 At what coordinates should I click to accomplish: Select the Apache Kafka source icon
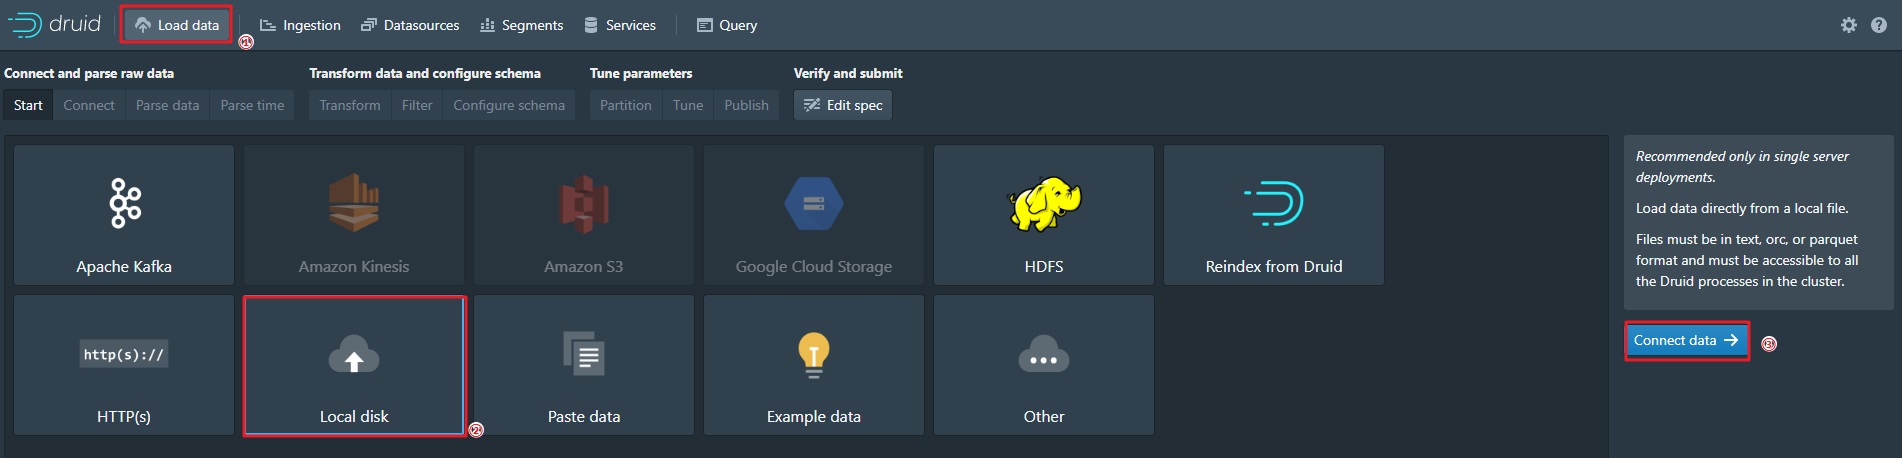pos(125,203)
